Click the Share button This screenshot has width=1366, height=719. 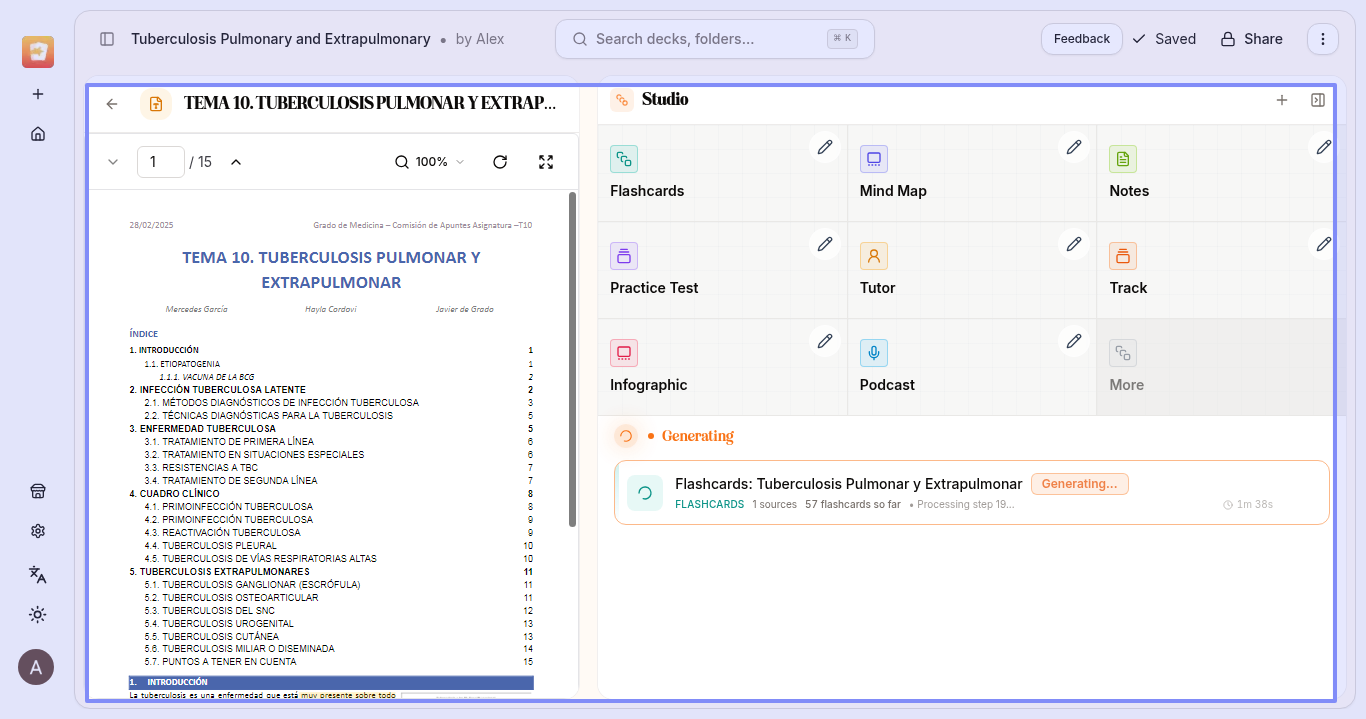click(1251, 39)
